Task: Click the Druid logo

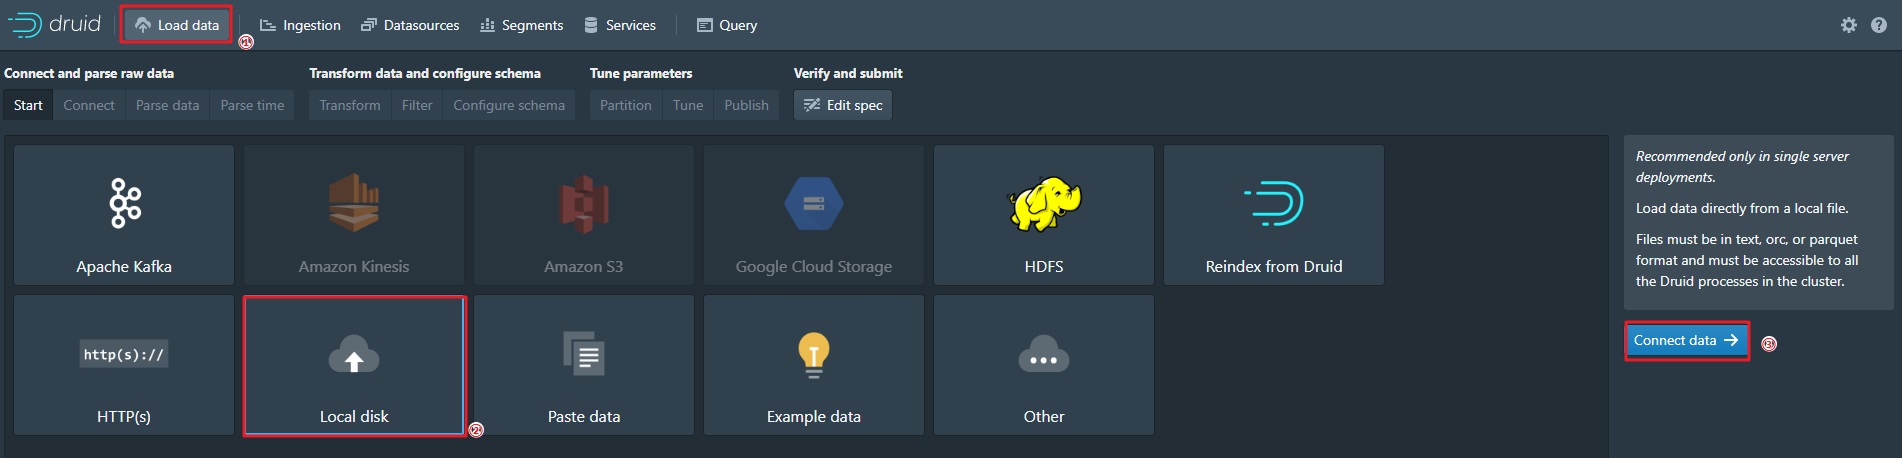Action: (55, 24)
